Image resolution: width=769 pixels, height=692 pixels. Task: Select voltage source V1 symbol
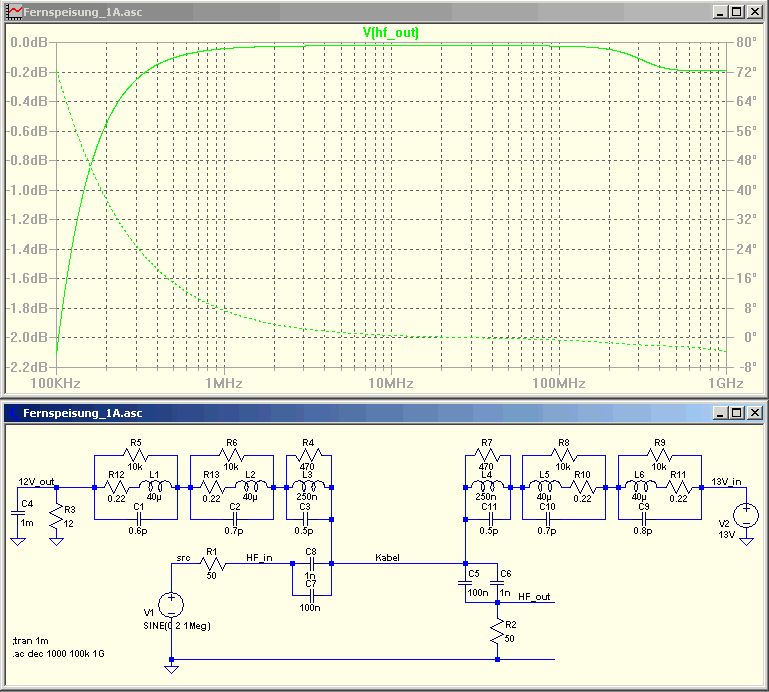pyautogui.click(x=172, y=603)
